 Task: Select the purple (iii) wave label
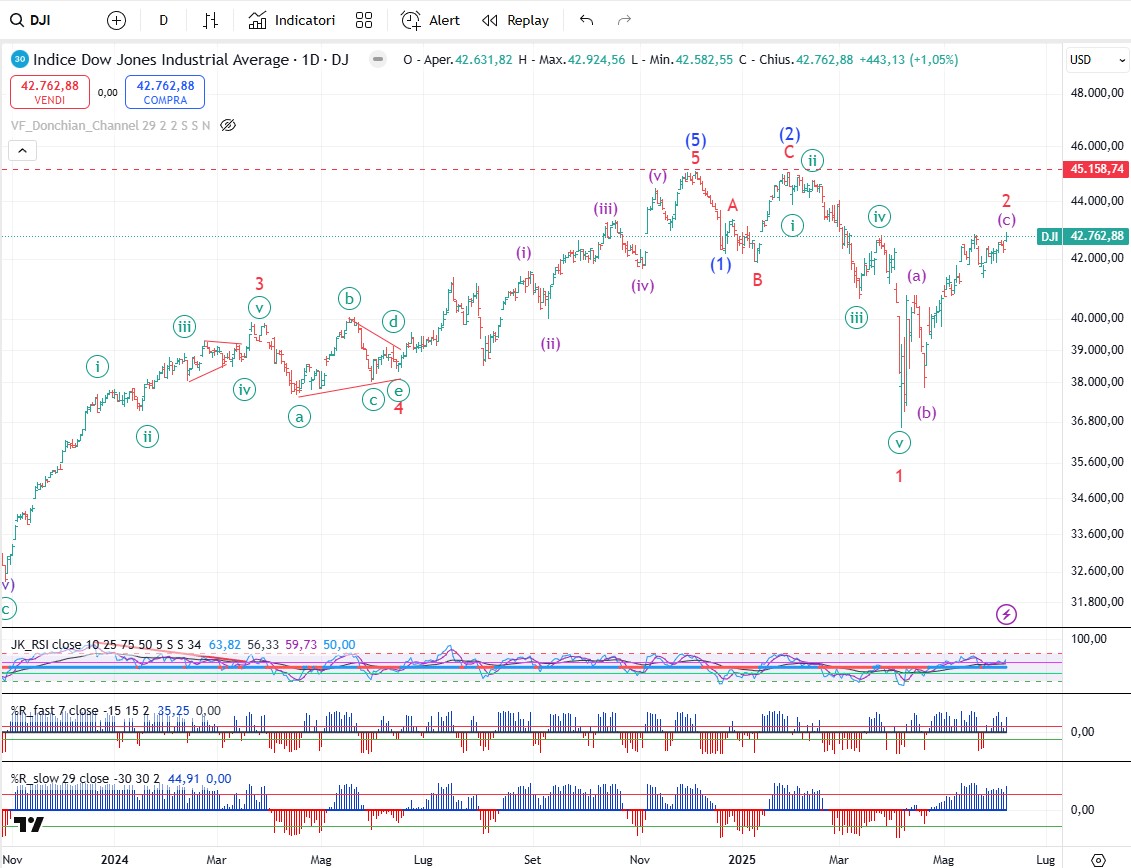click(x=605, y=209)
